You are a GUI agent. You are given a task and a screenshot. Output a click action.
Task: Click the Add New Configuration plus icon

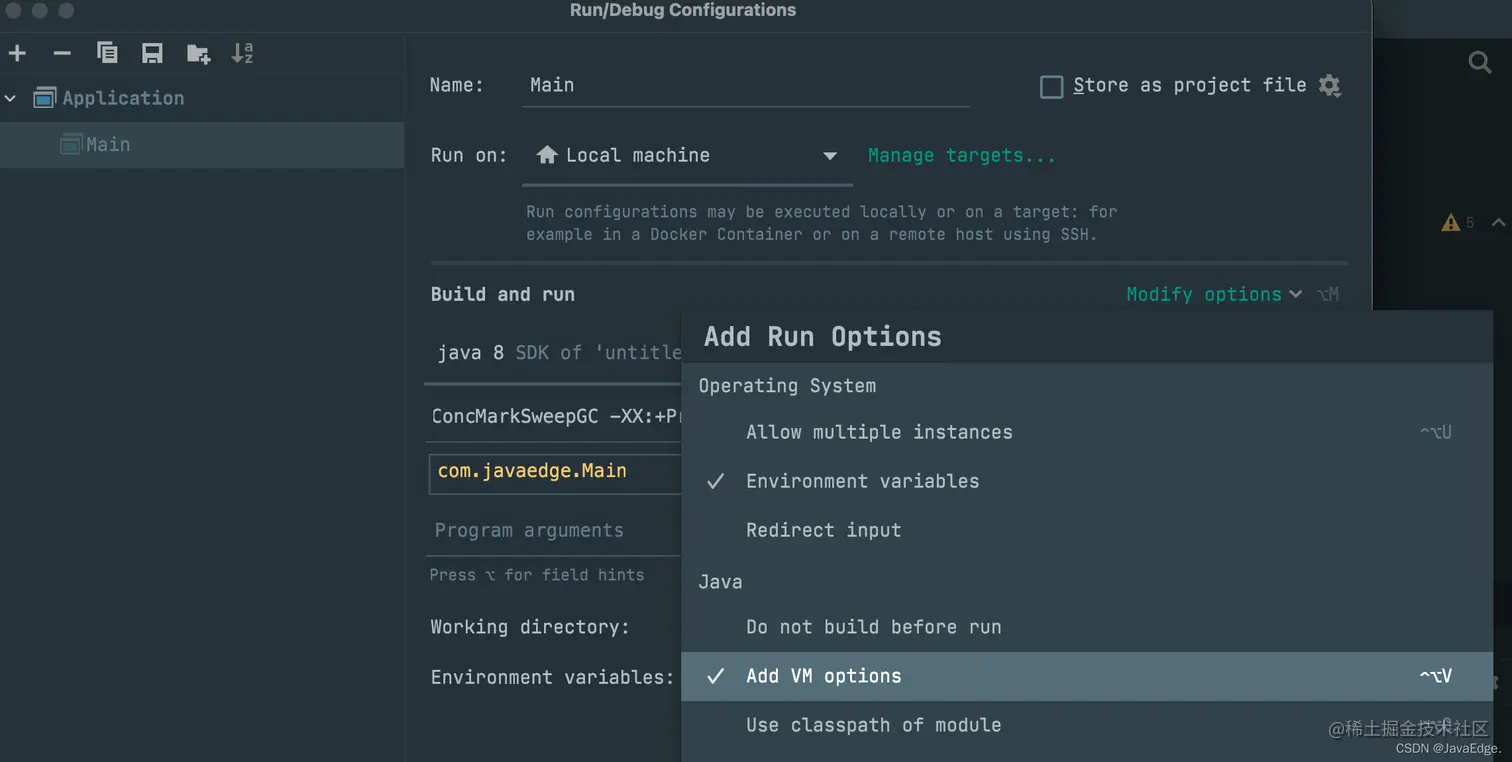point(17,53)
